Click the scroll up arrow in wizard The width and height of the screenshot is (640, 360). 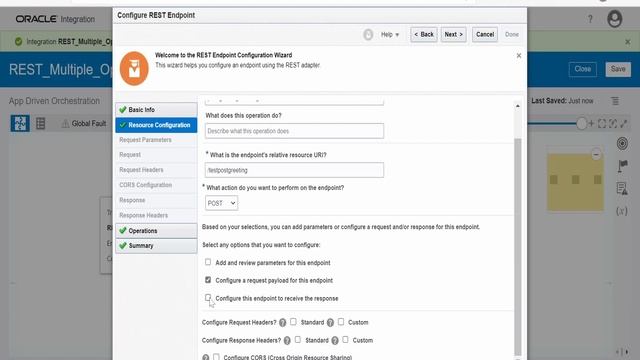[518, 106]
